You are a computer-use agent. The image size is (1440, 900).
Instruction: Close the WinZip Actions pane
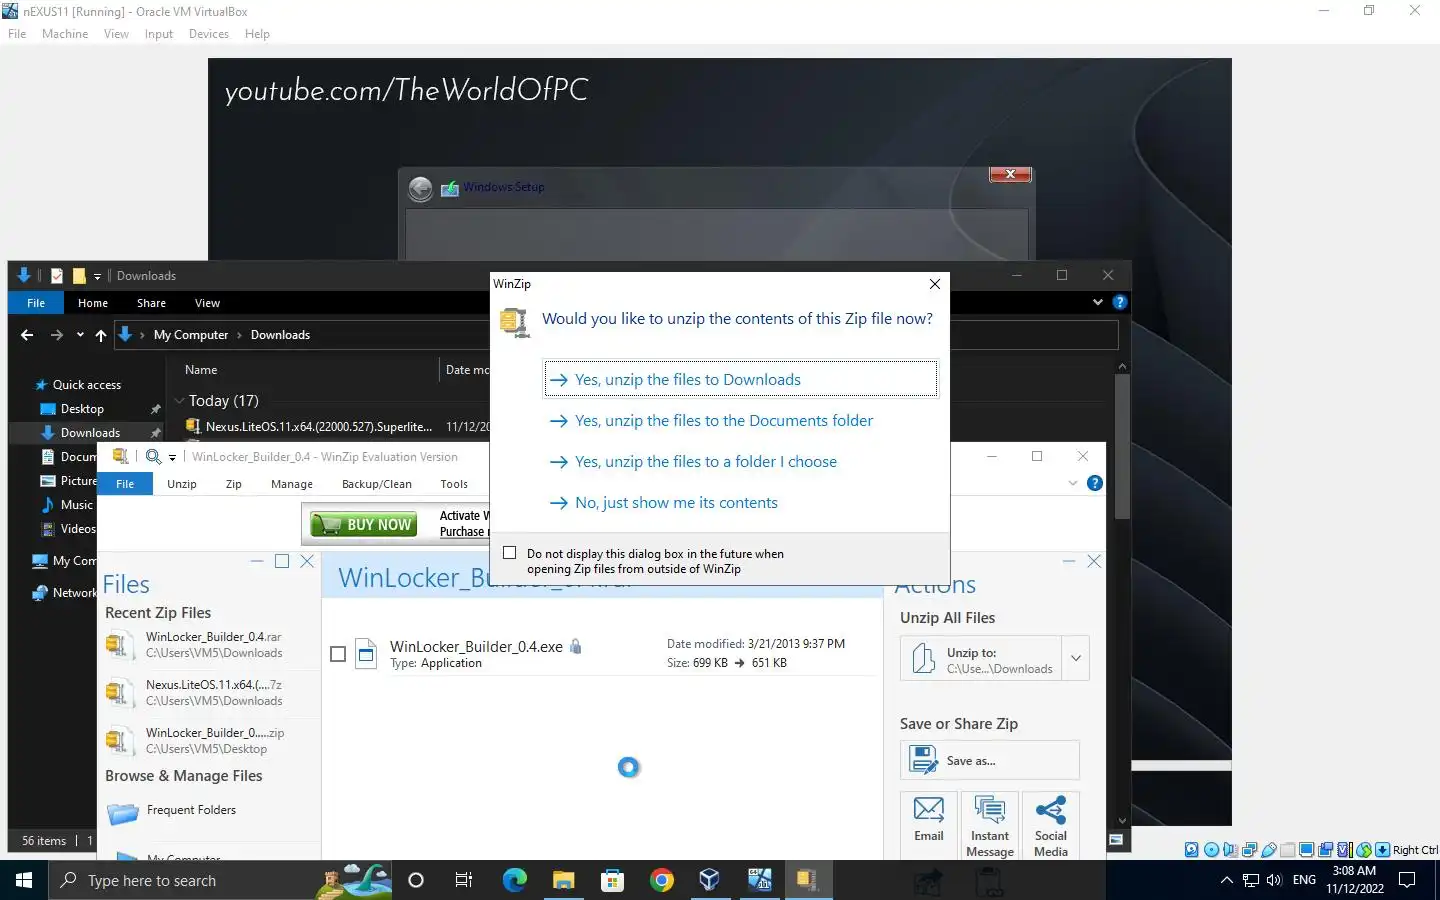tap(1094, 561)
